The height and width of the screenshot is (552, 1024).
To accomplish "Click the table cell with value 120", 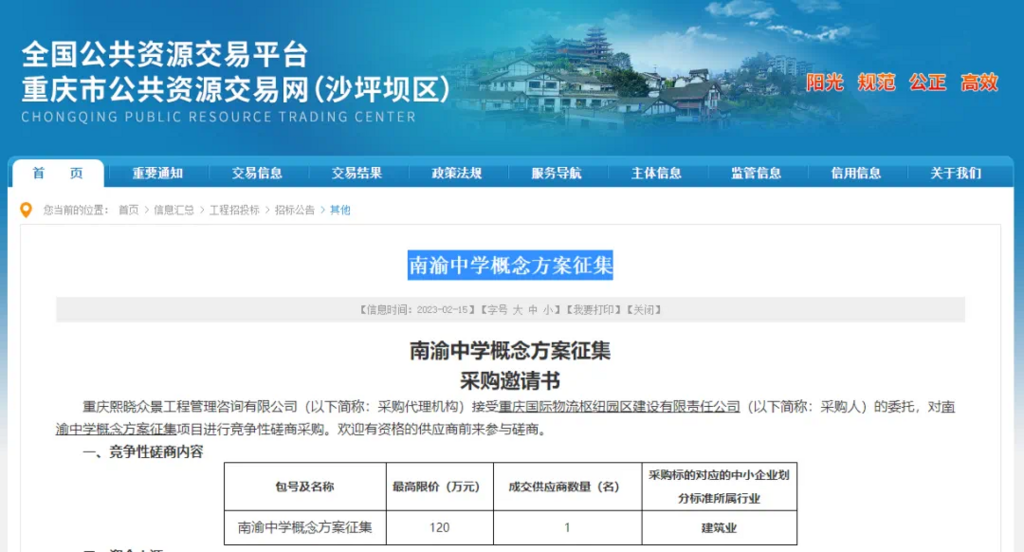I will [x=440, y=527].
